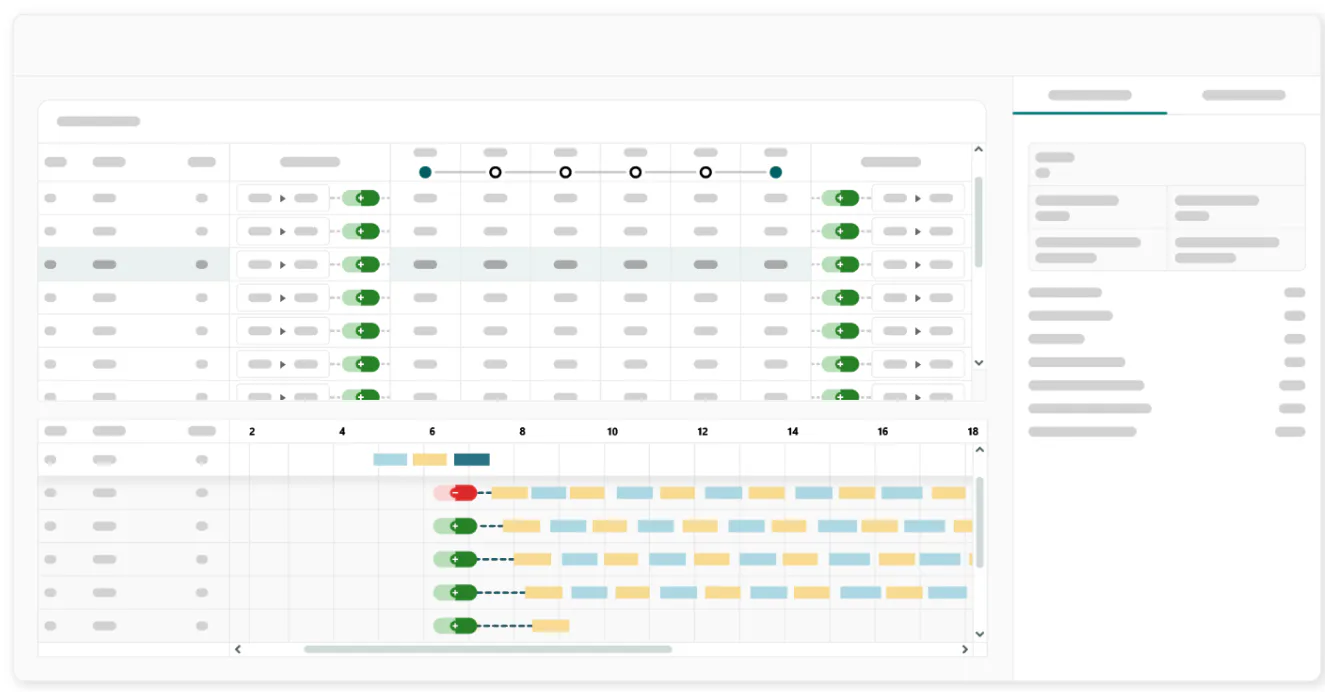Expand the play-arrow box in the highlighted row's right column

[918, 265]
